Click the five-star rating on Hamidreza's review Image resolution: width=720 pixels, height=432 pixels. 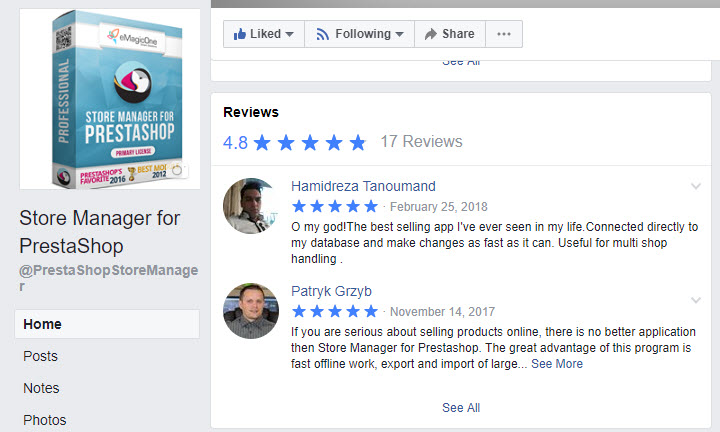(x=335, y=207)
